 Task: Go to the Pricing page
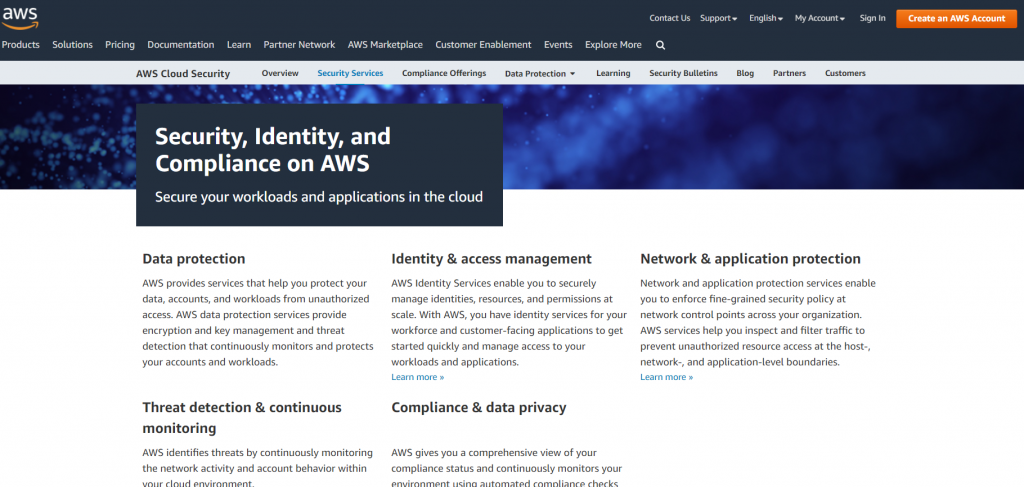click(x=120, y=45)
